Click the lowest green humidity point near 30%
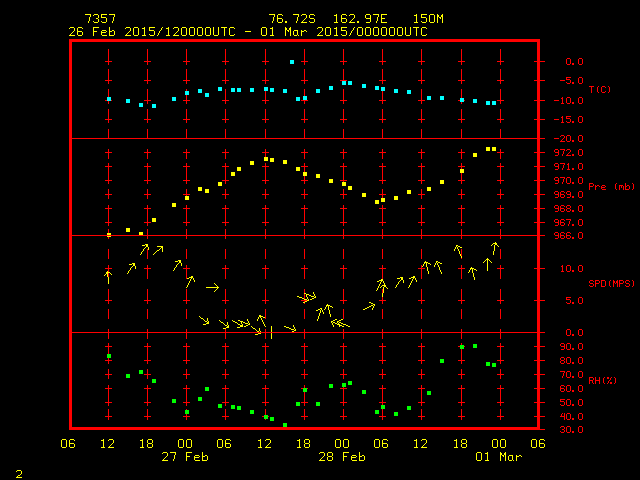Viewport: 640px width, 480px height. 285,425
